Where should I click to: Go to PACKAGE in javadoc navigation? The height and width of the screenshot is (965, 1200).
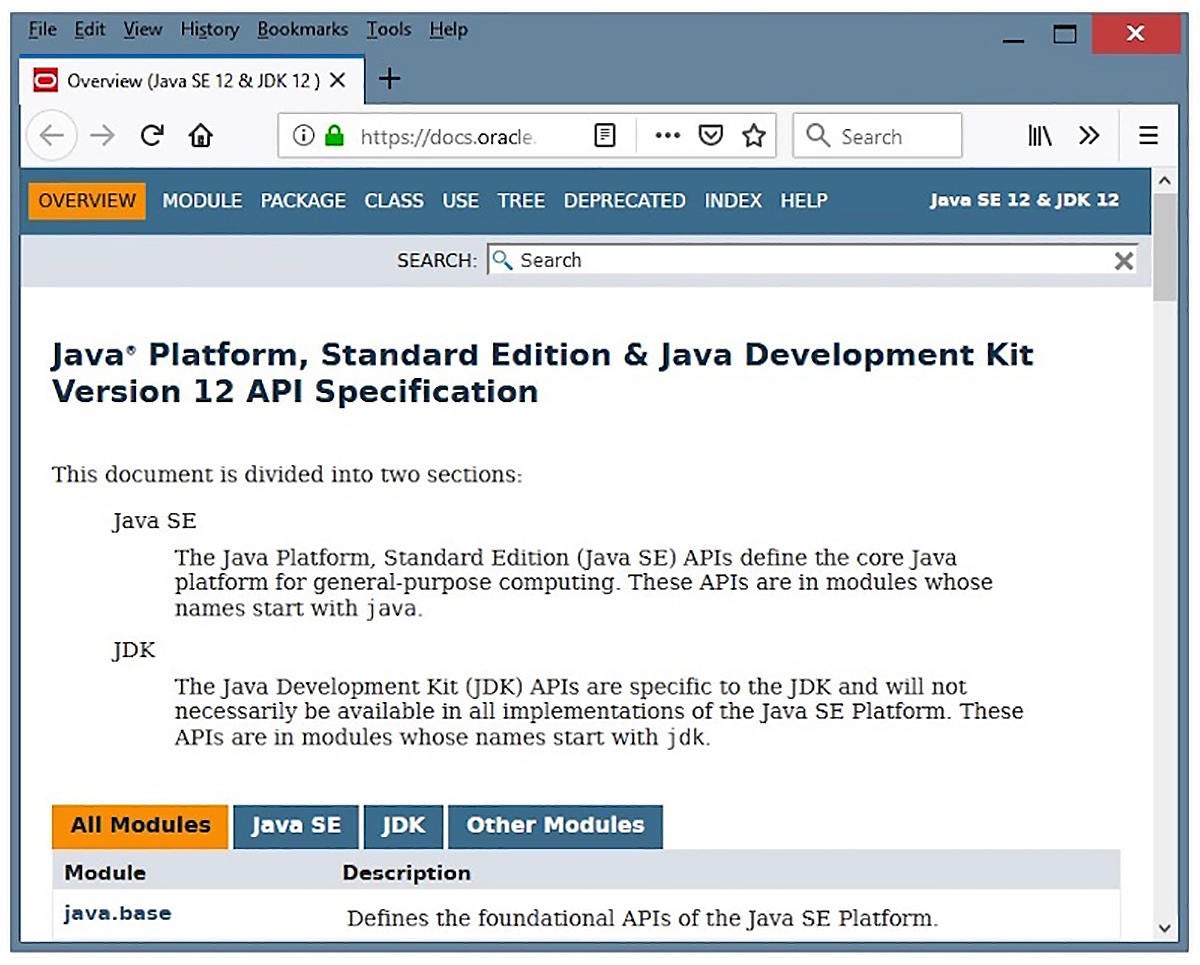(303, 201)
